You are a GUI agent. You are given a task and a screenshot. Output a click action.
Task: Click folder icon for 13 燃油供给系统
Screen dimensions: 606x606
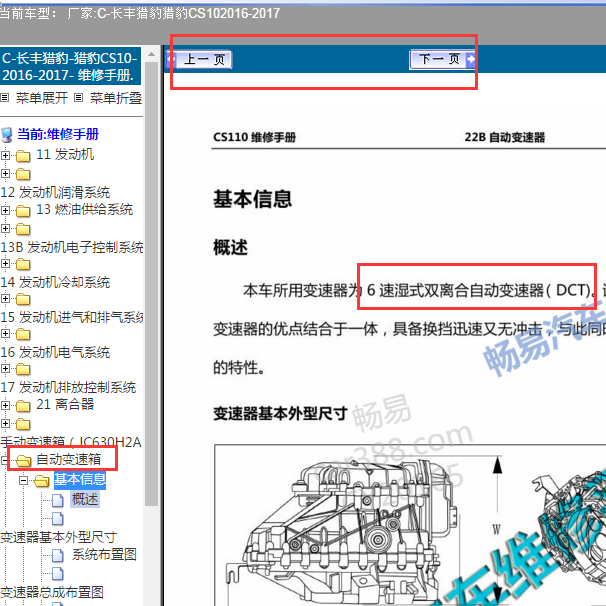point(23,211)
